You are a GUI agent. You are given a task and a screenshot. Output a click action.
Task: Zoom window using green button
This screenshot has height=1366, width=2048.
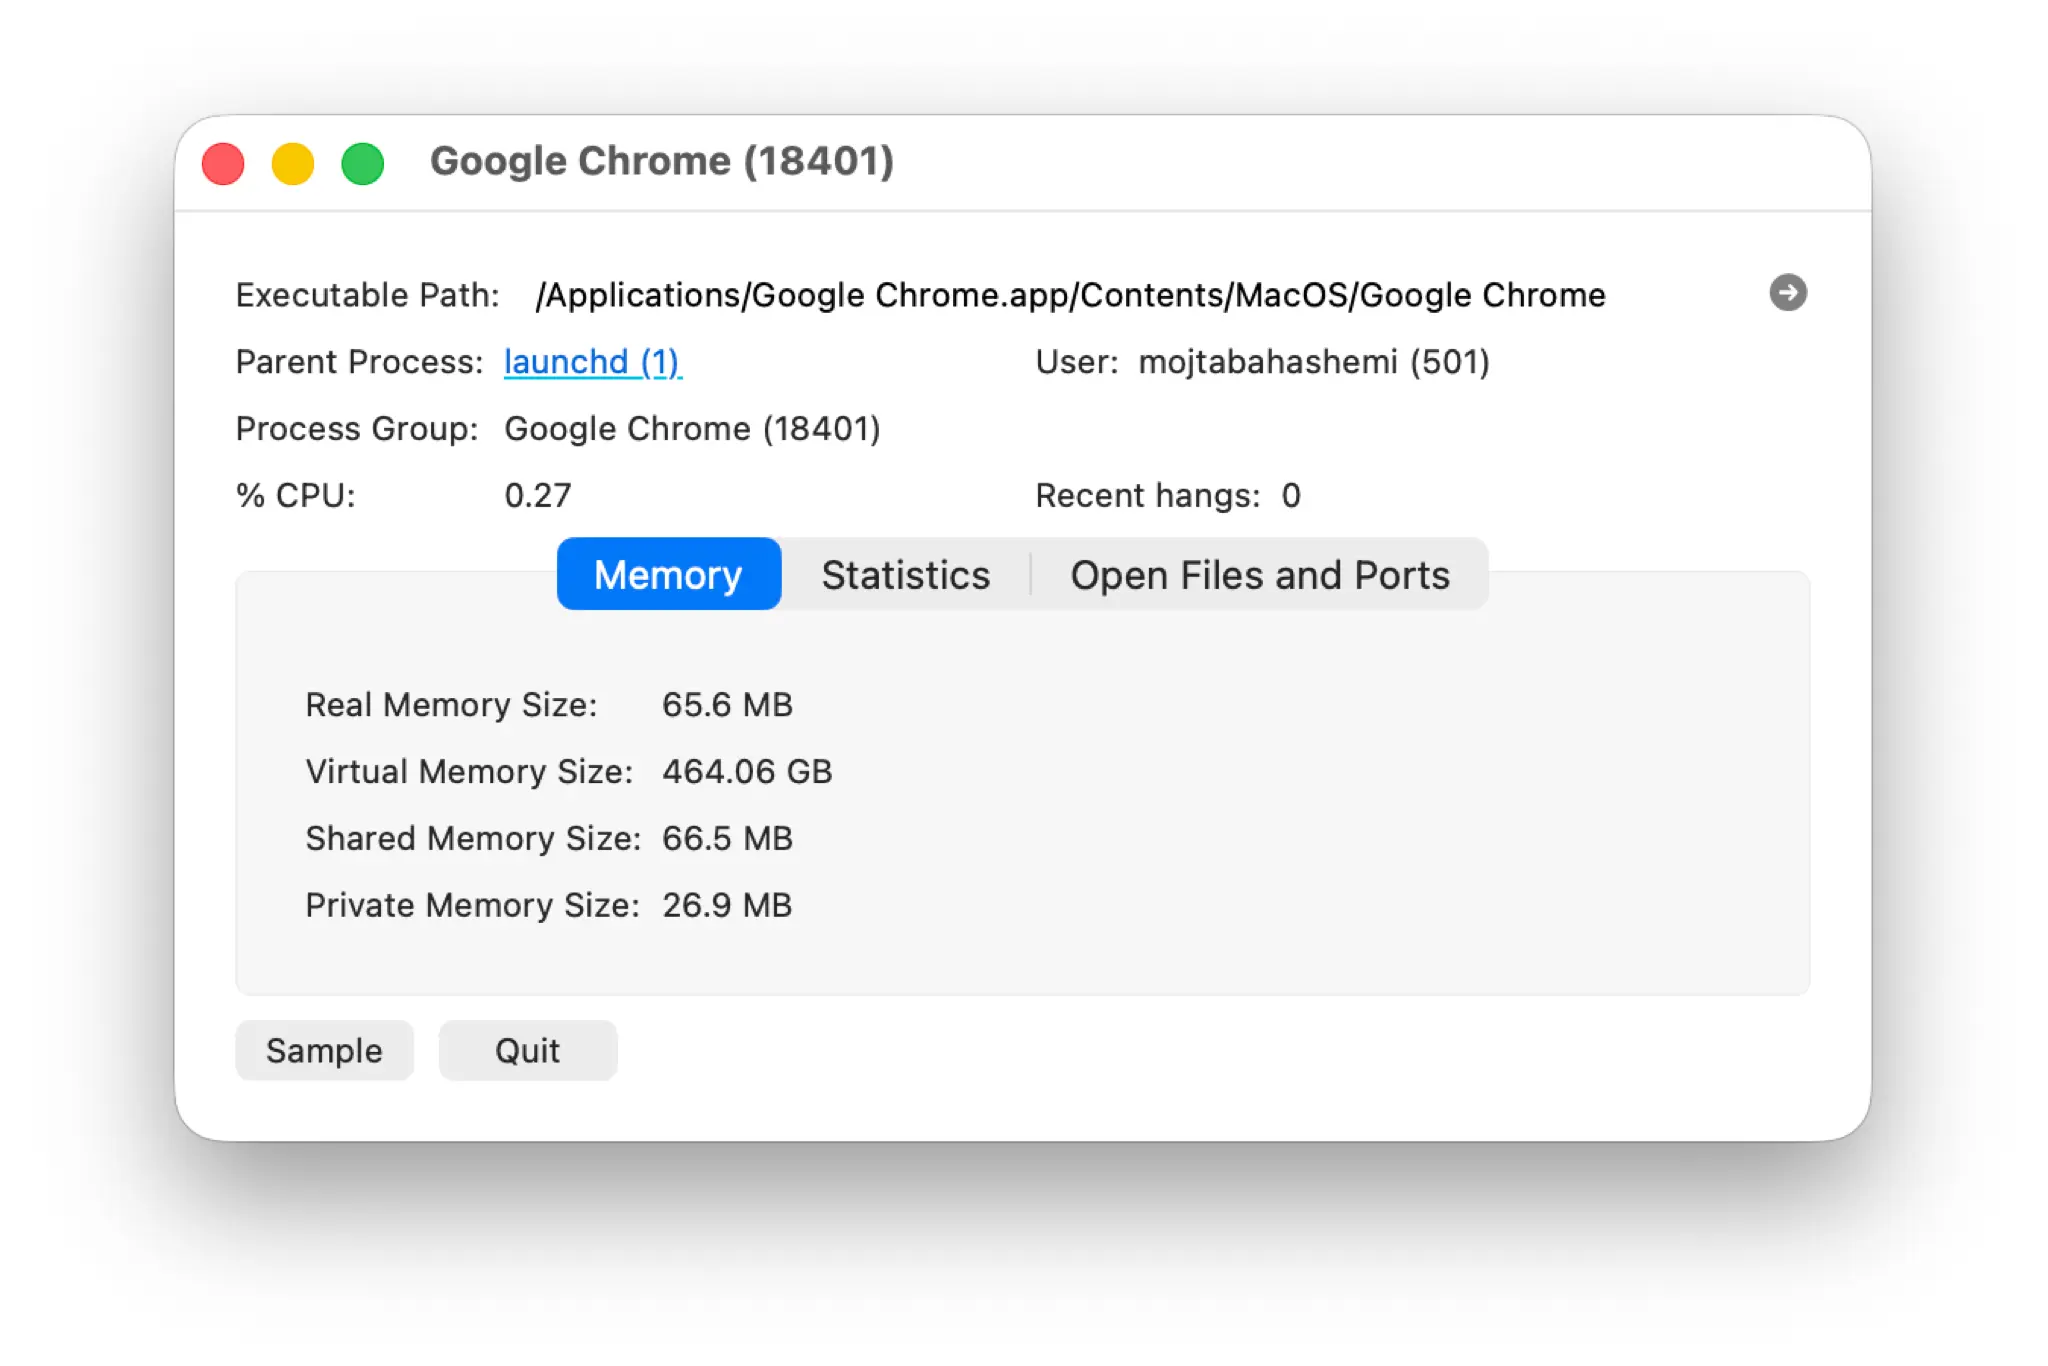coord(363,164)
